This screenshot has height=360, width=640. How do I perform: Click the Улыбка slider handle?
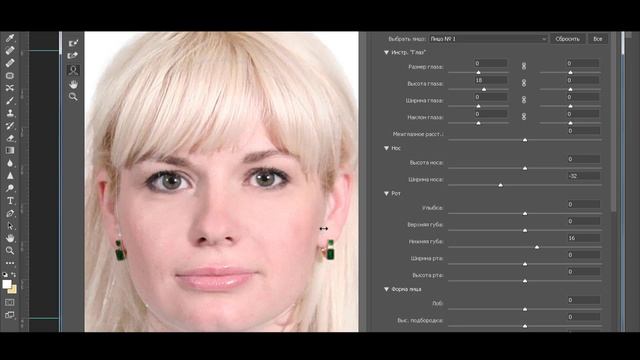(x=525, y=213)
